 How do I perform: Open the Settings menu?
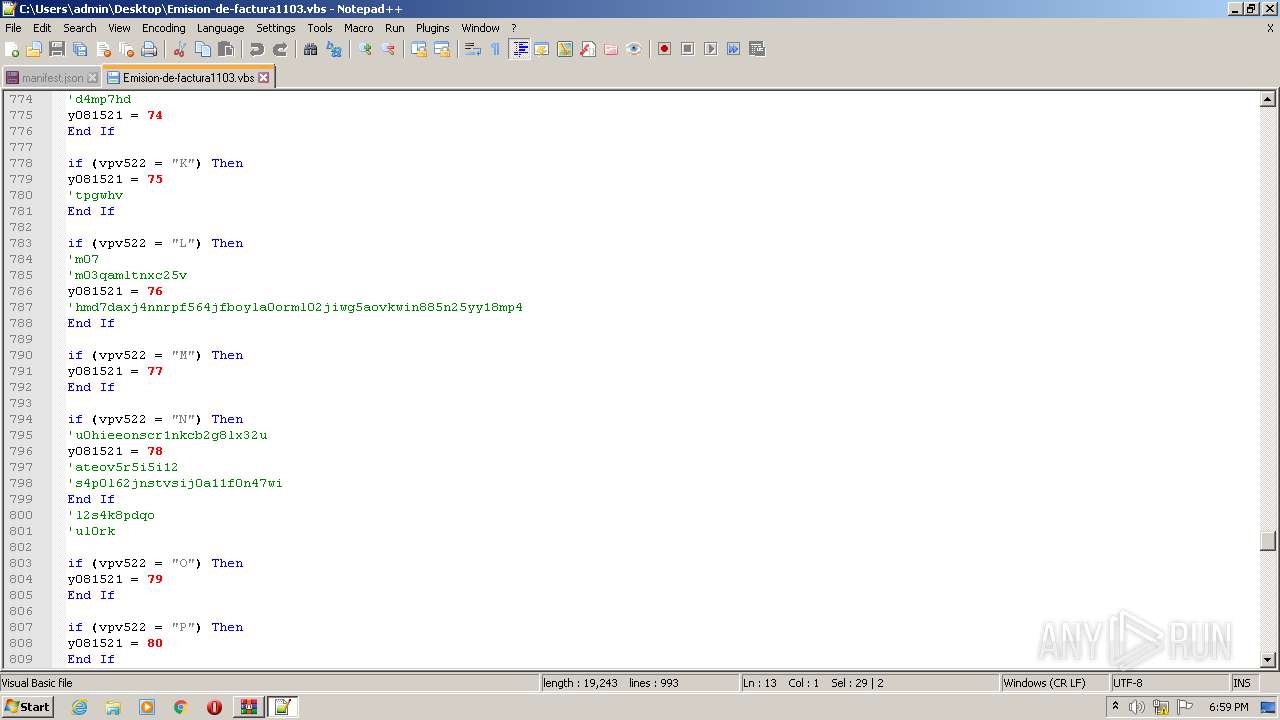click(275, 28)
